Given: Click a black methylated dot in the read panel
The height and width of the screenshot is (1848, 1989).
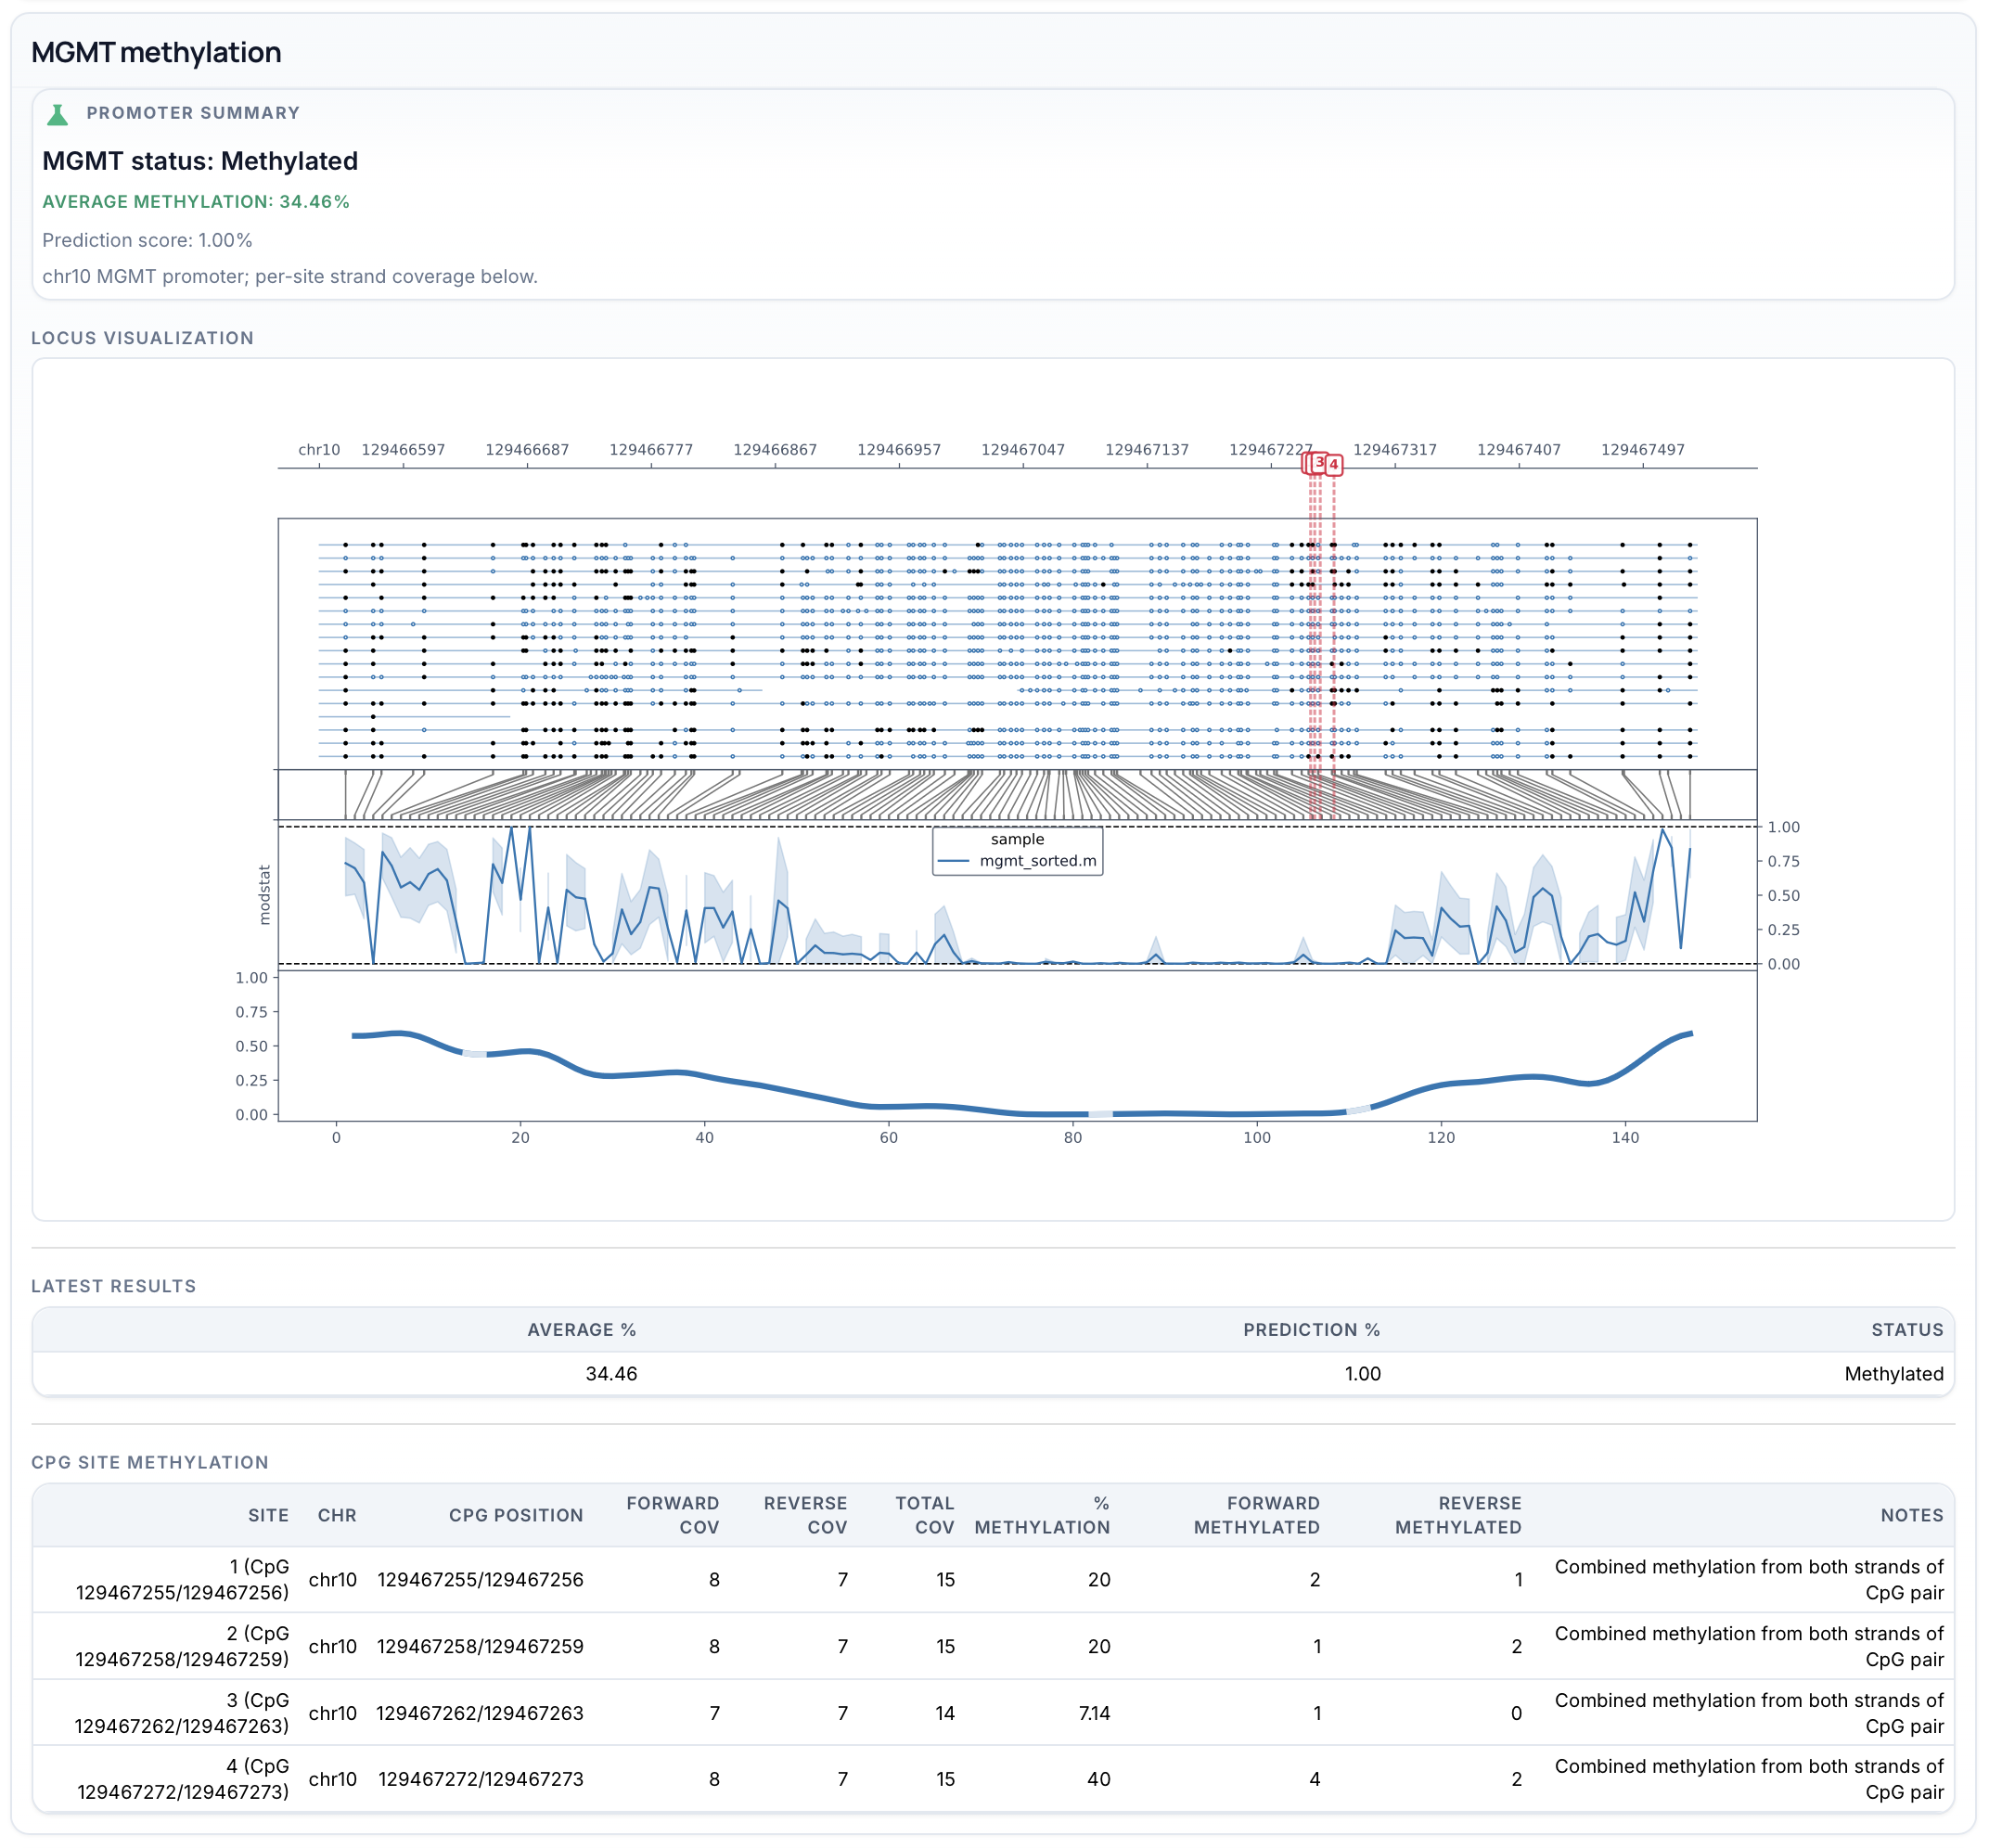Looking at the screenshot, I should click(345, 544).
